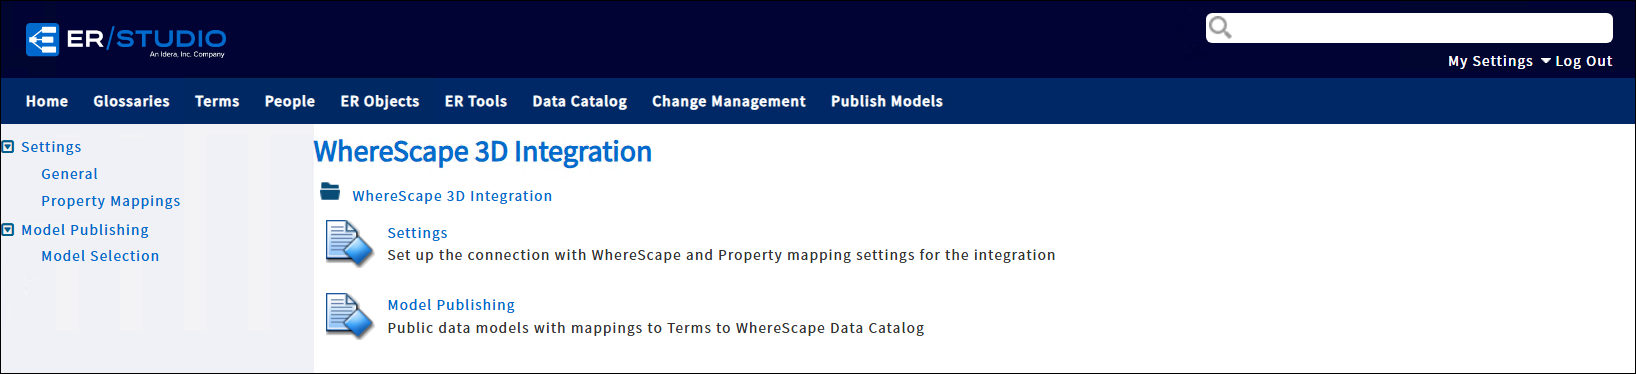The image size is (1636, 374).
Task: Click the Settings link in main content
Action: coord(418,233)
